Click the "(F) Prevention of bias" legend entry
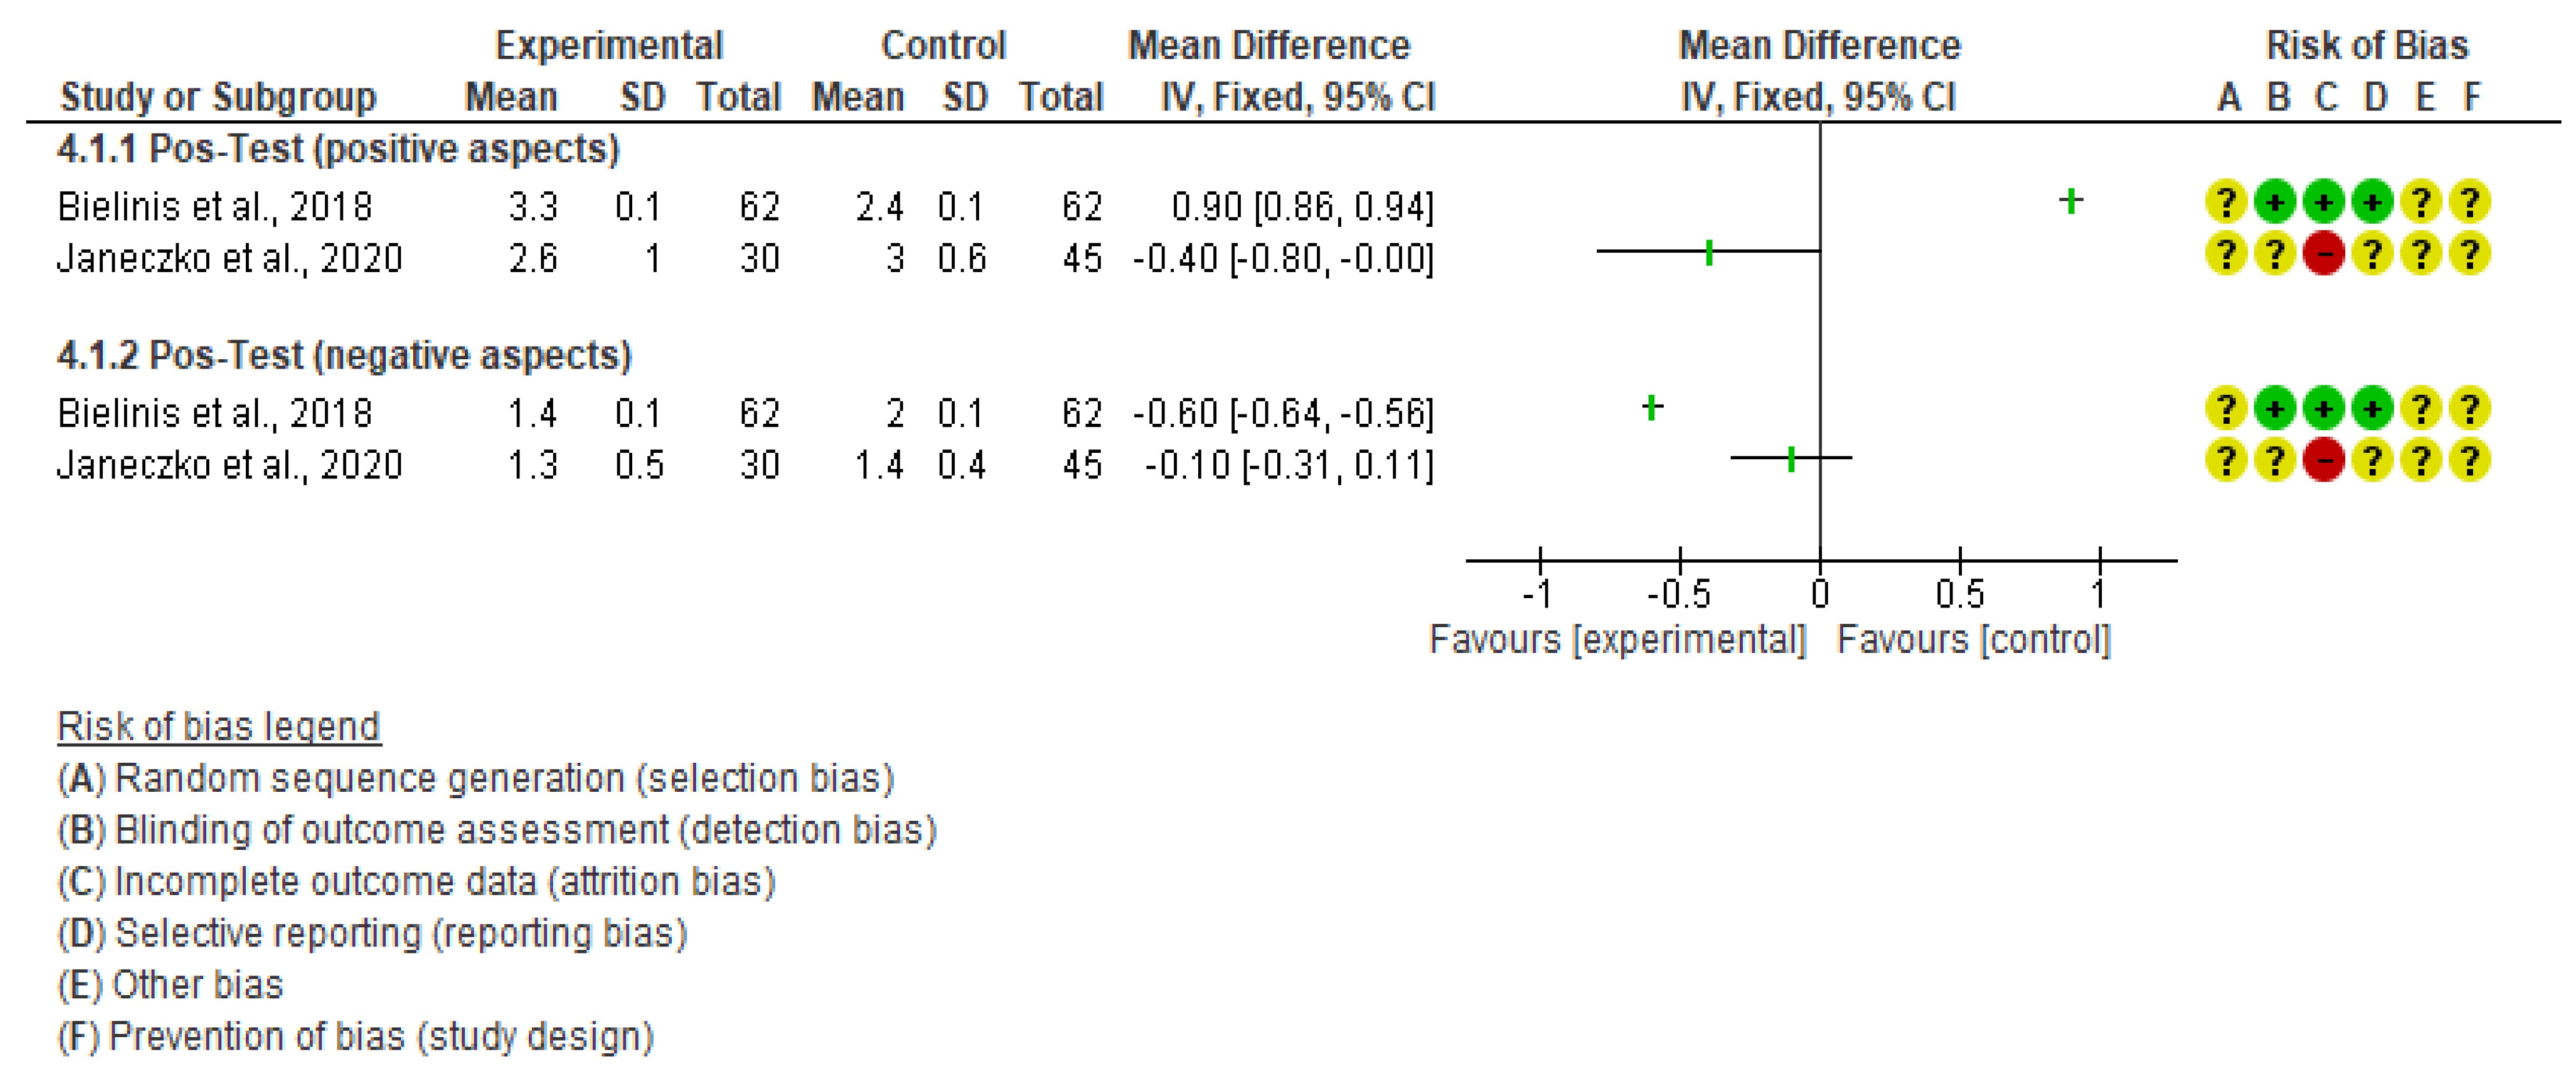 355,1037
